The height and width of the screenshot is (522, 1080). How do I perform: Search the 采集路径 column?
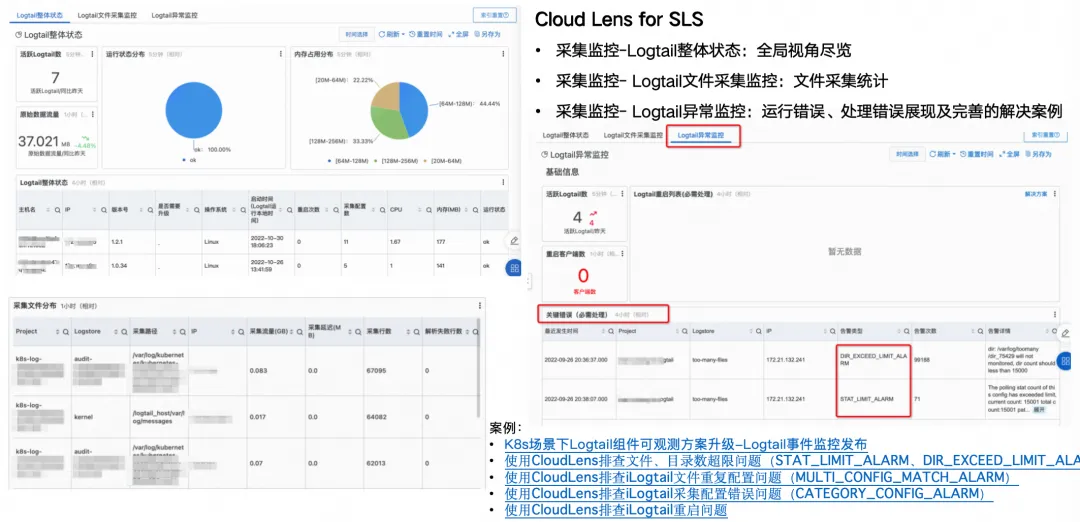(x=183, y=332)
